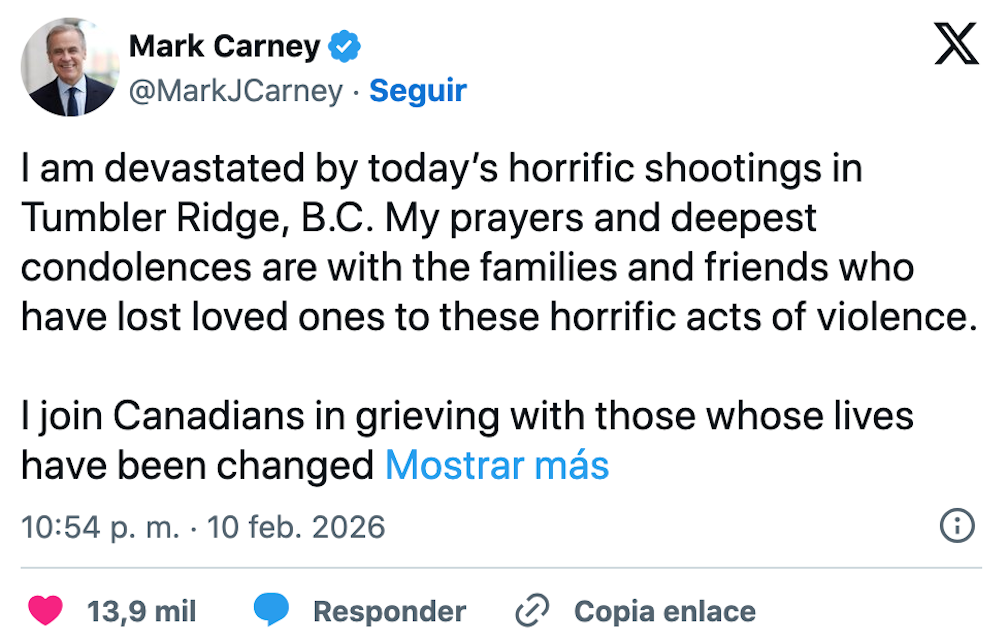This screenshot has height=639, width=1008.
Task: Select the Copia enlace label
Action: [664, 611]
